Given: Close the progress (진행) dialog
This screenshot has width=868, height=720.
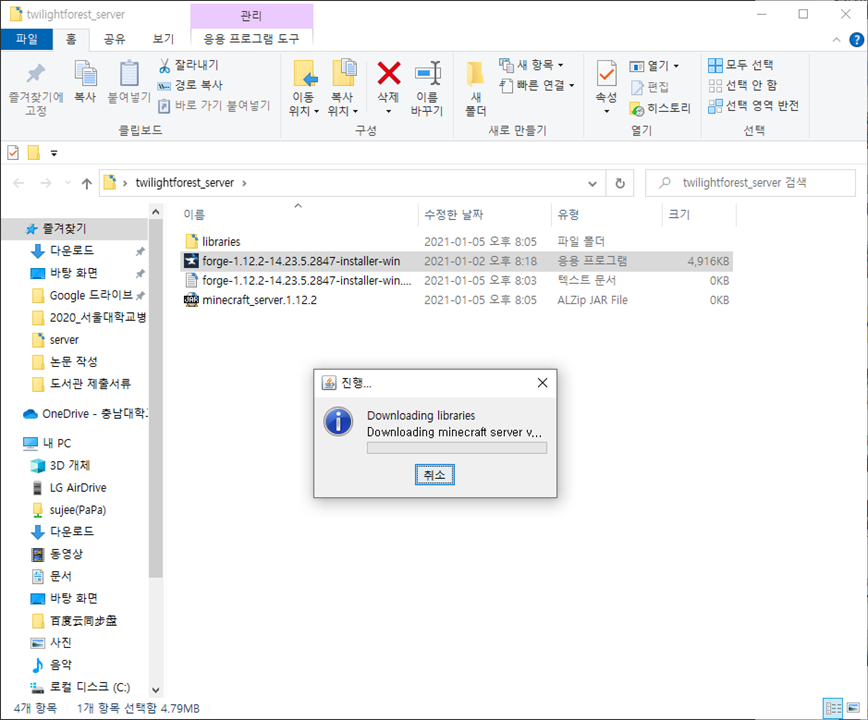Looking at the screenshot, I should (542, 382).
